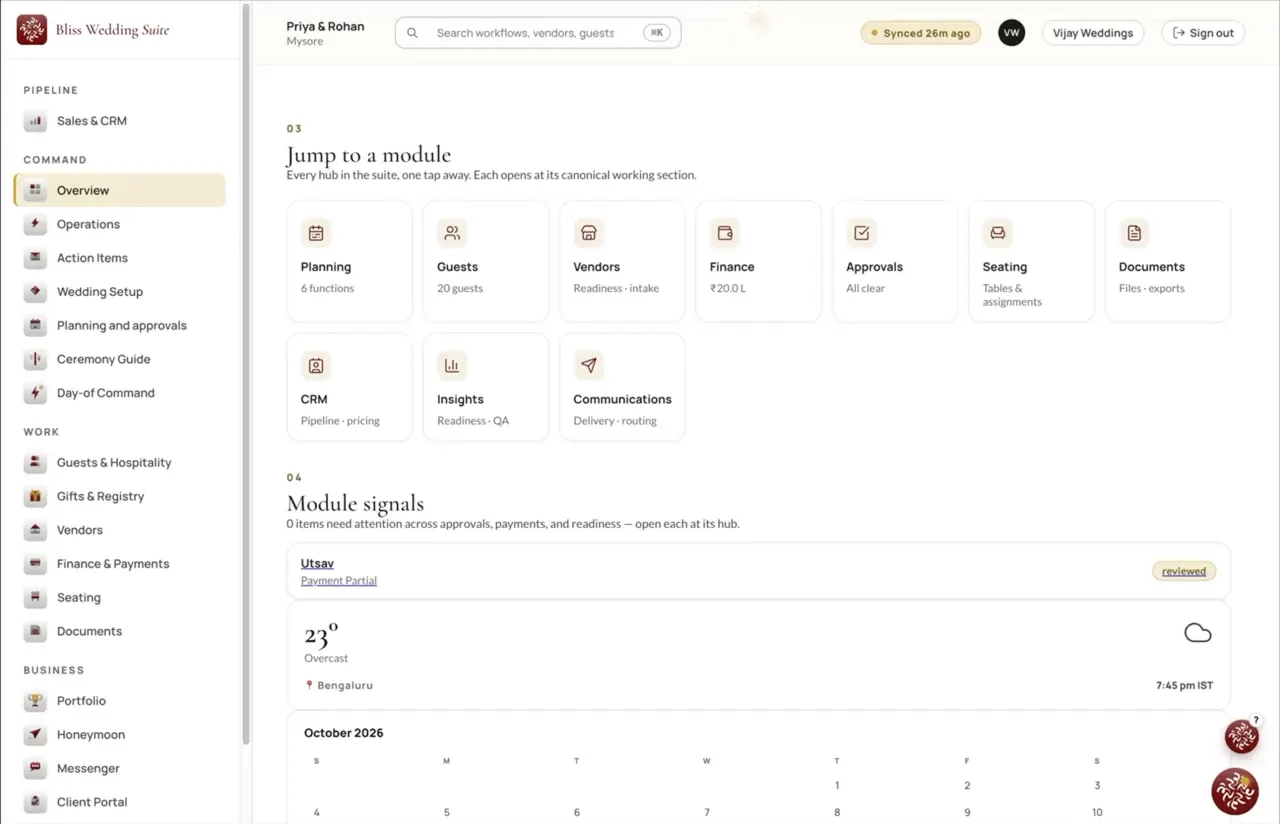Viewport: 1280px width, 824px height.
Task: Click the reviewed status badge
Action: coord(1184,571)
